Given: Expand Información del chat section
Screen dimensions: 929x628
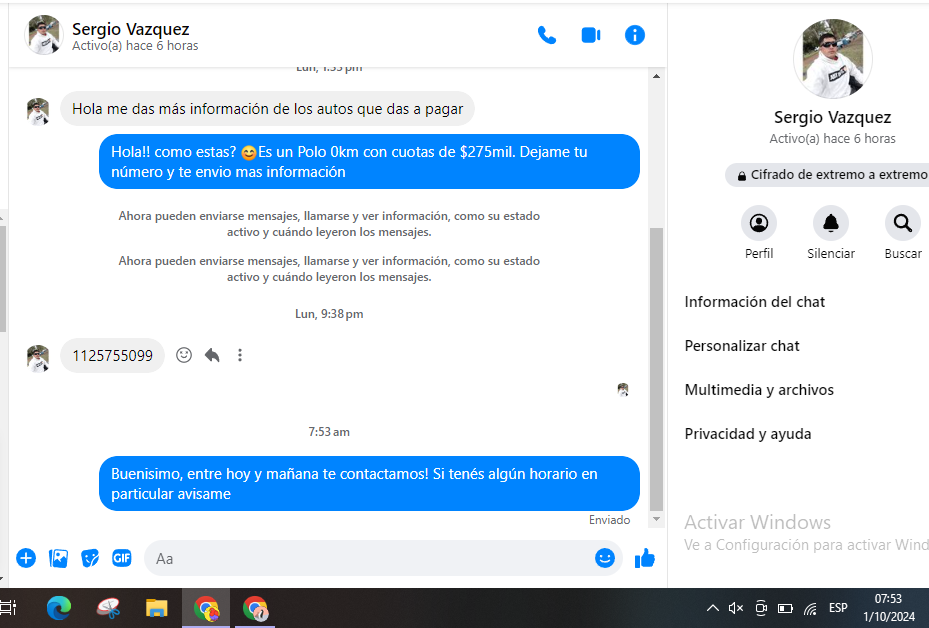Looking at the screenshot, I should 755,302.
